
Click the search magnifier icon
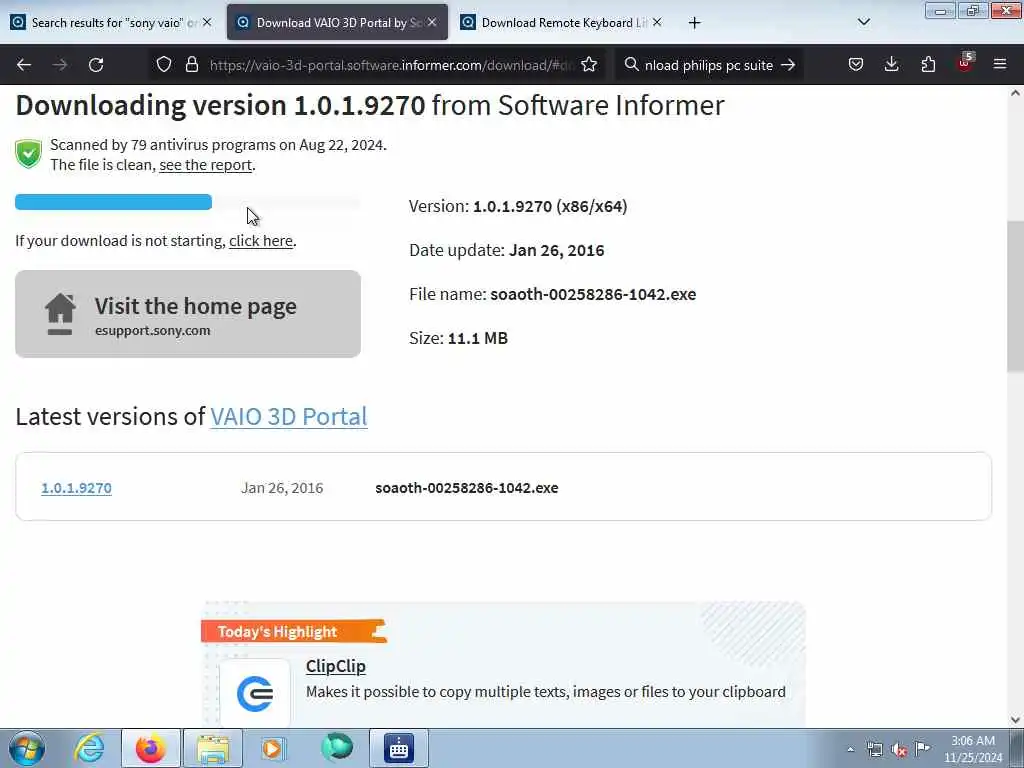pos(631,65)
